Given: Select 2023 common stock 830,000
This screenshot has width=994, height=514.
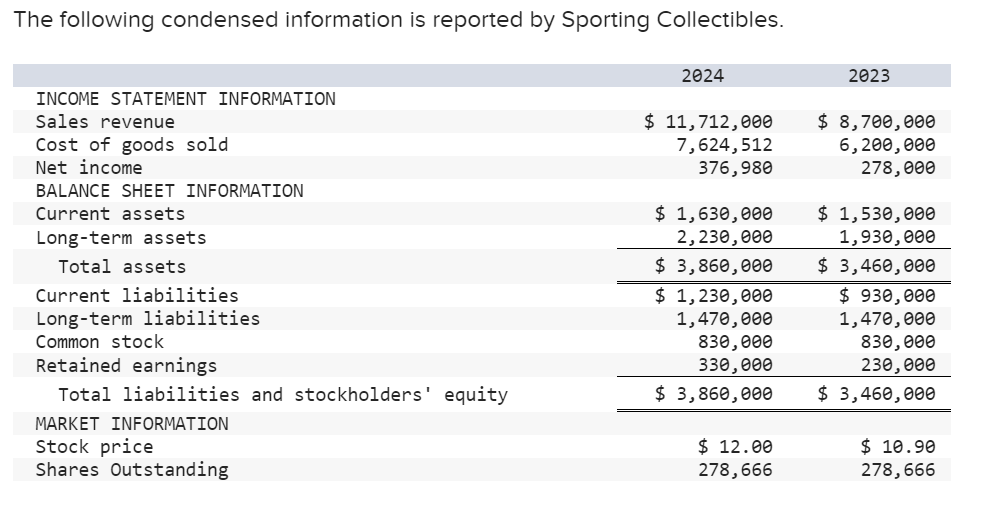Looking at the screenshot, I should point(898,342).
